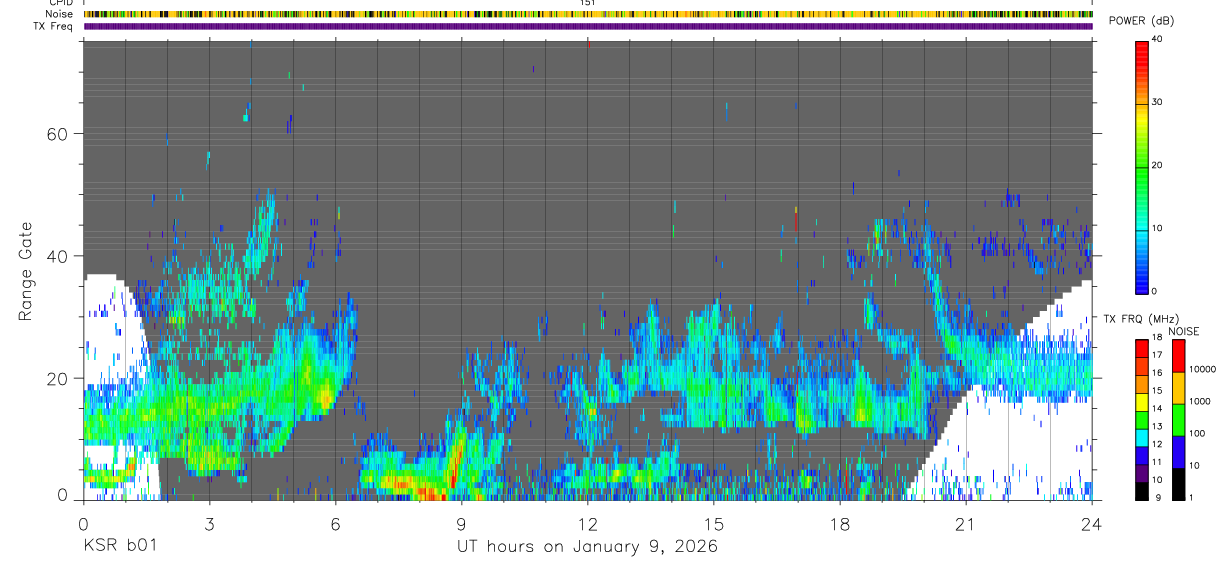The width and height of the screenshot is (1228, 567).
Task: Select the UT hours on January 9, 2026 title
Action: pyautogui.click(x=587, y=546)
